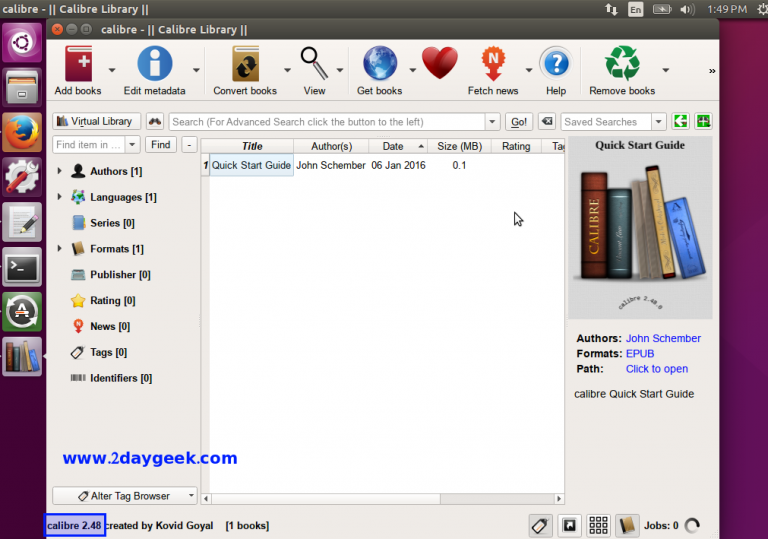The image size is (768, 539).
Task: Click the Fetch news icon
Action: tap(493, 64)
